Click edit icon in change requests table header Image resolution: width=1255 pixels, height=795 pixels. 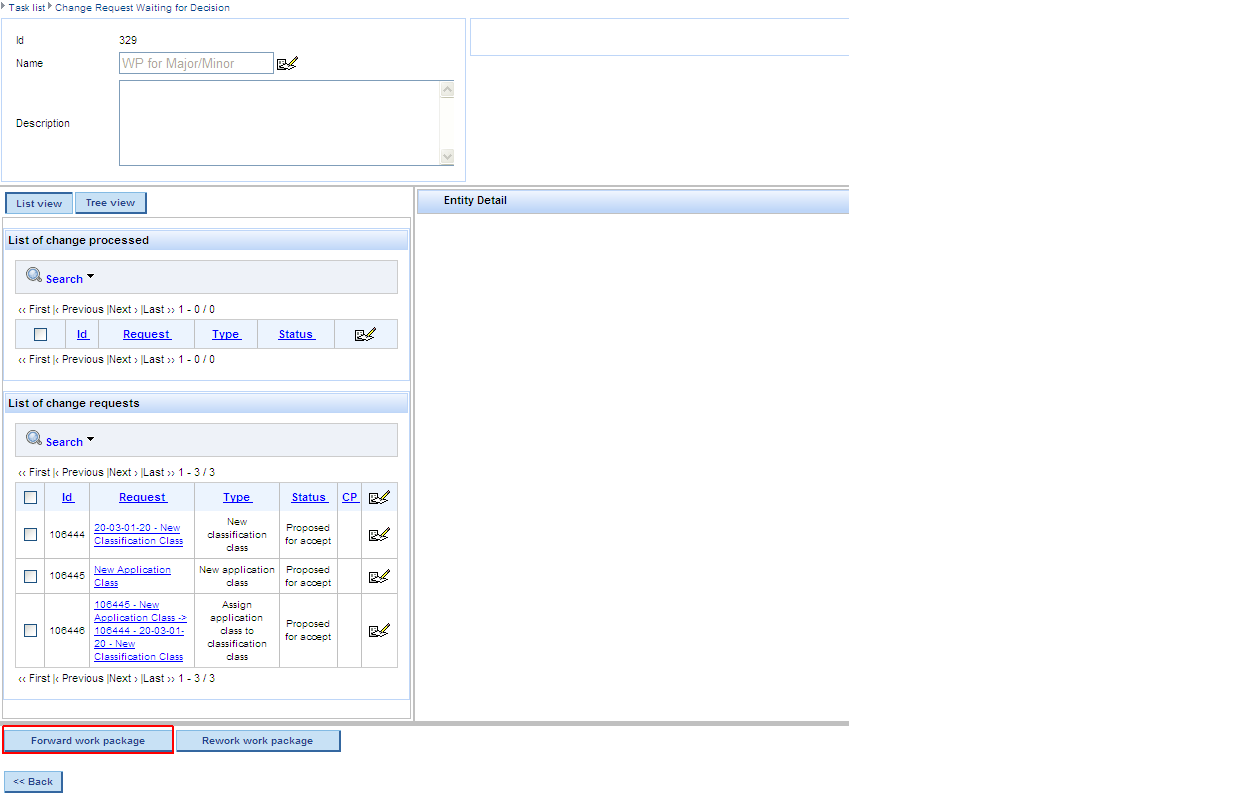pos(379,497)
